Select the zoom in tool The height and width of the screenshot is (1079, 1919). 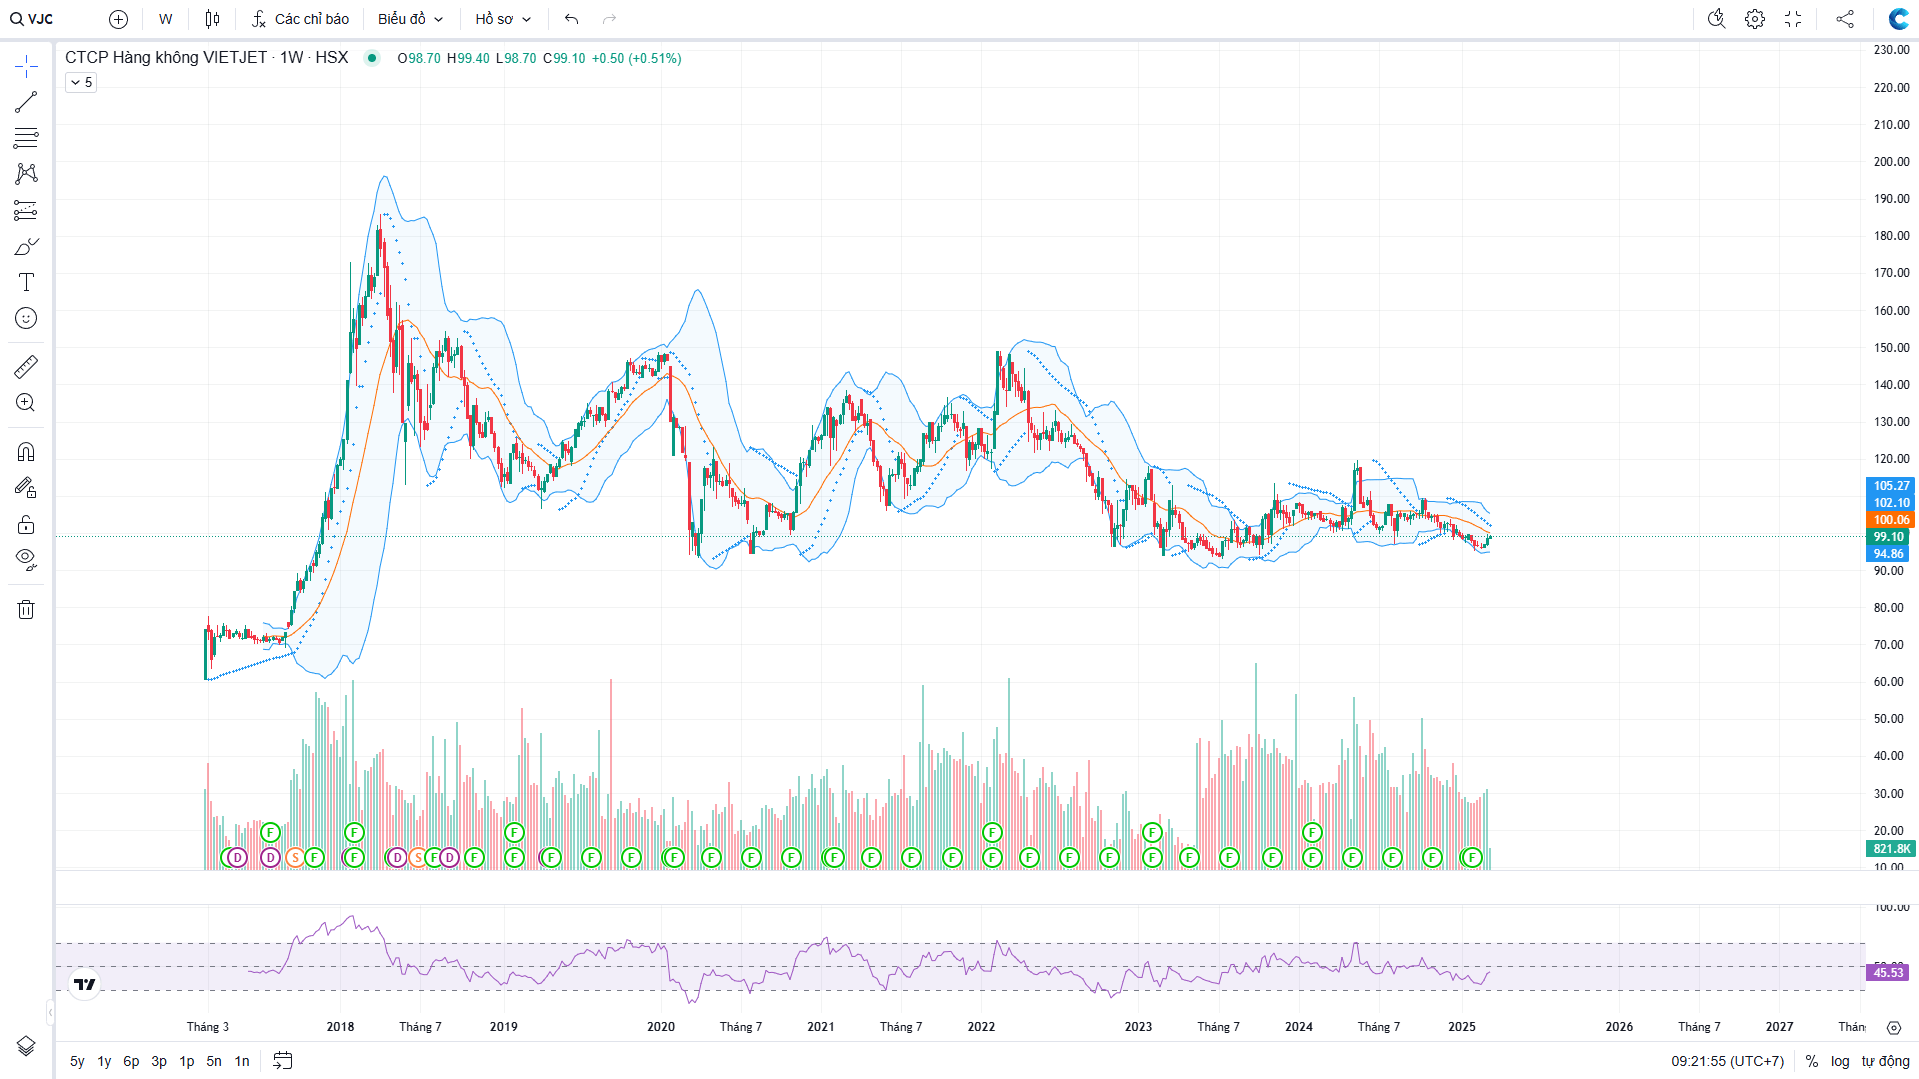(26, 403)
